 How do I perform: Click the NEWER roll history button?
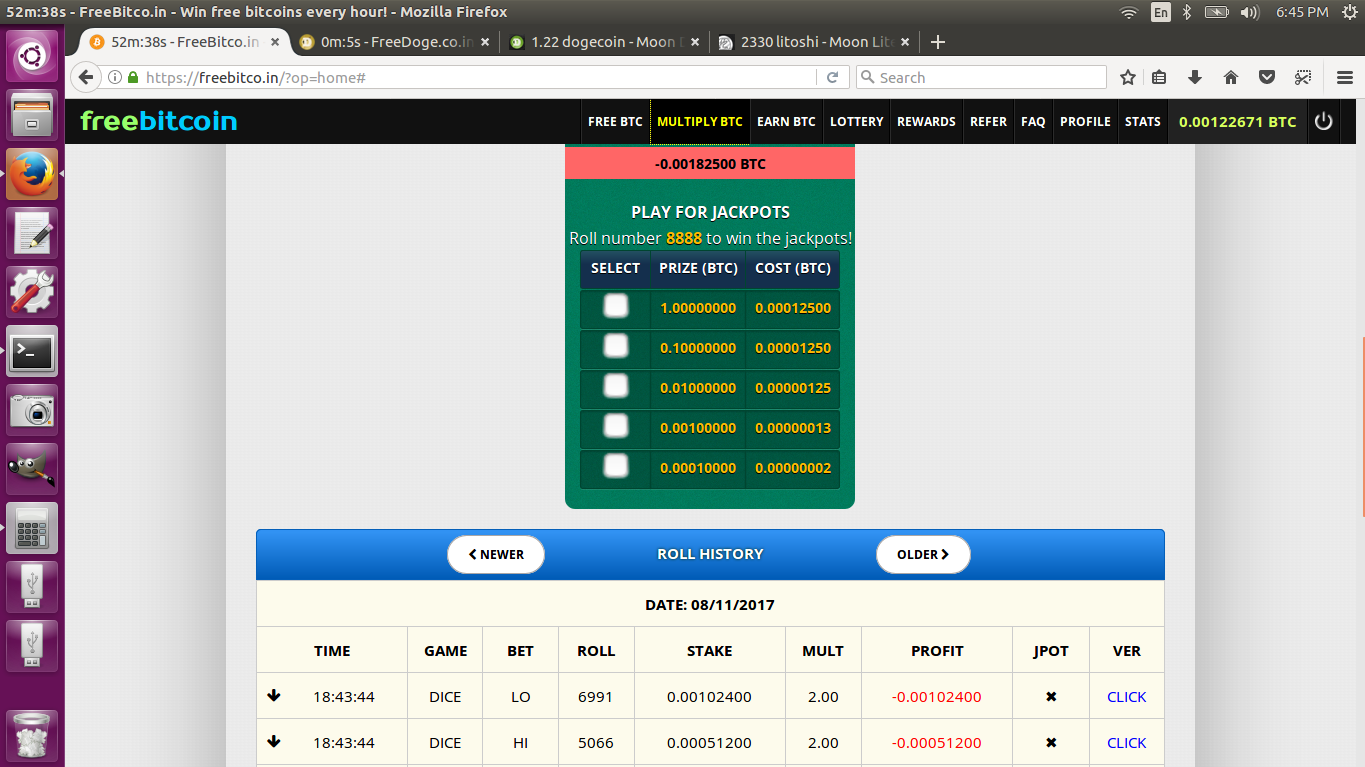496,555
